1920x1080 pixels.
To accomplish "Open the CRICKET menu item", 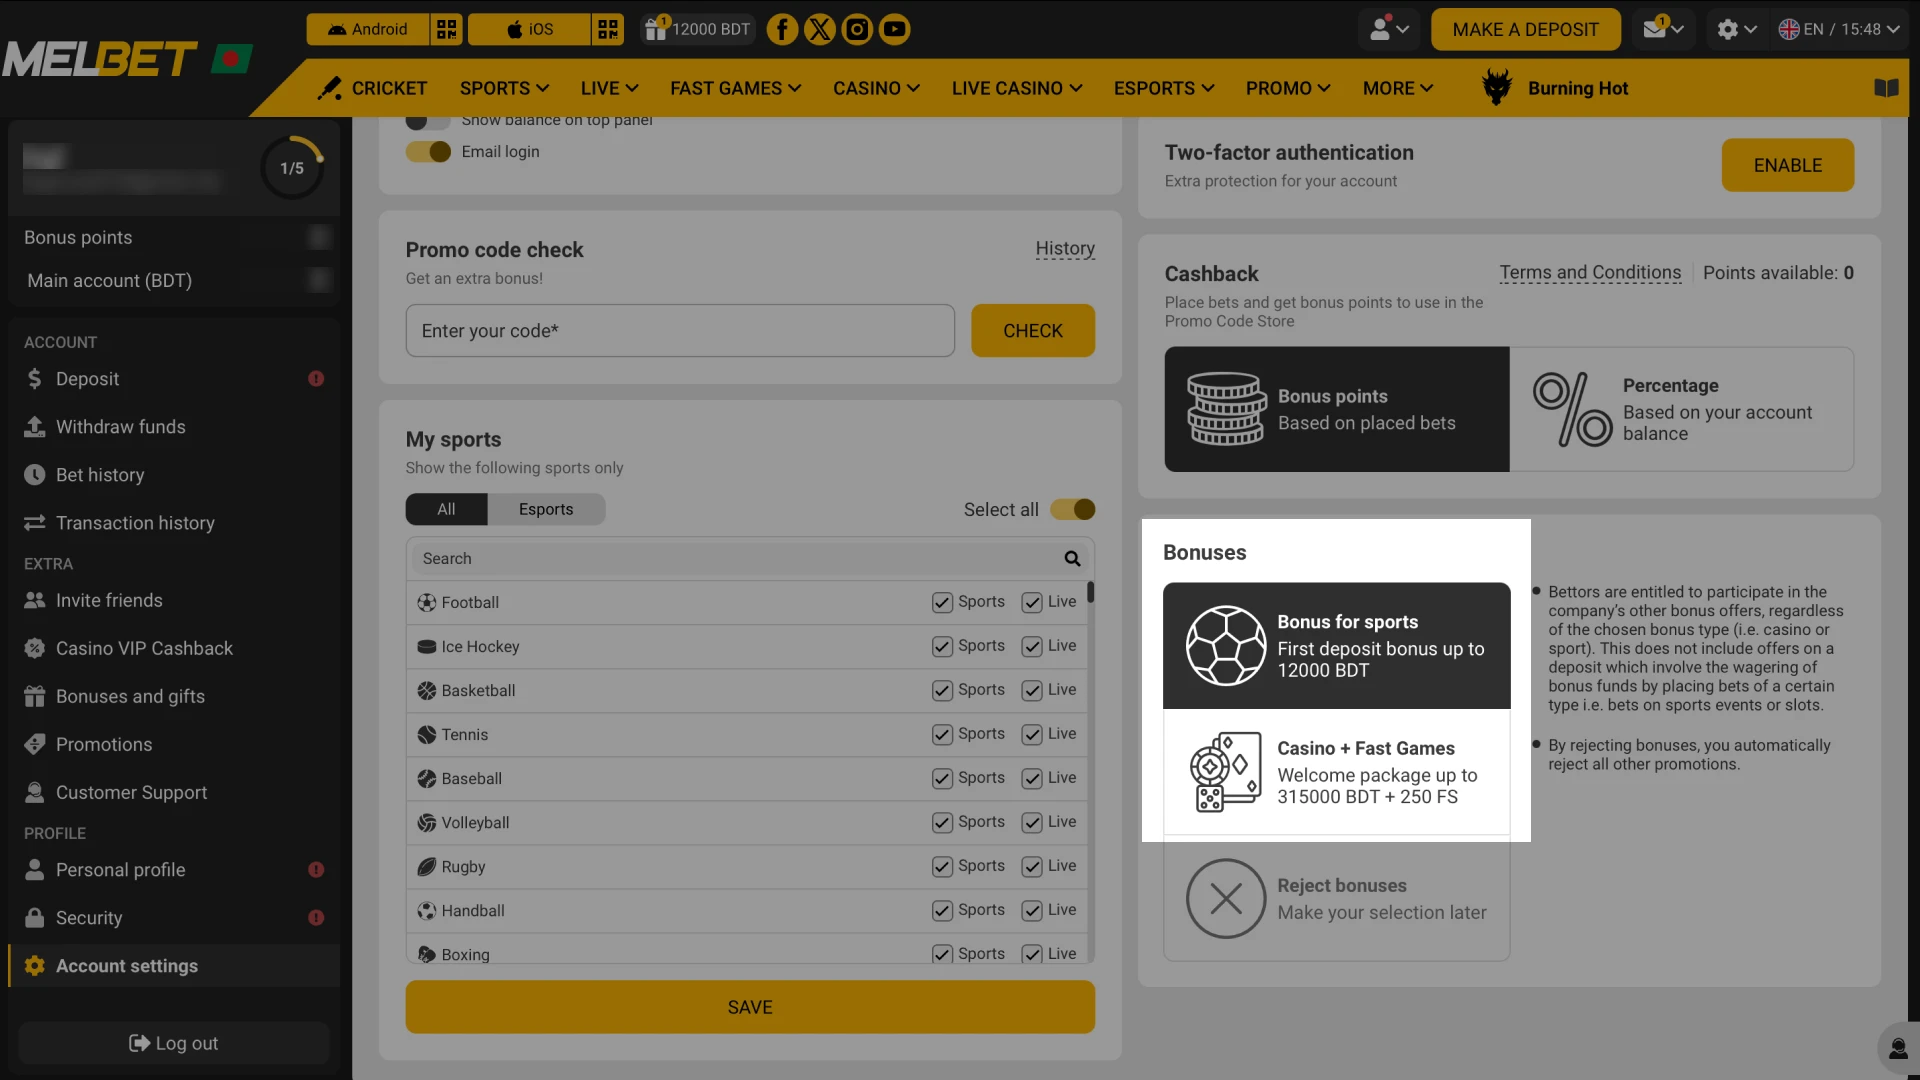I will click(x=388, y=88).
